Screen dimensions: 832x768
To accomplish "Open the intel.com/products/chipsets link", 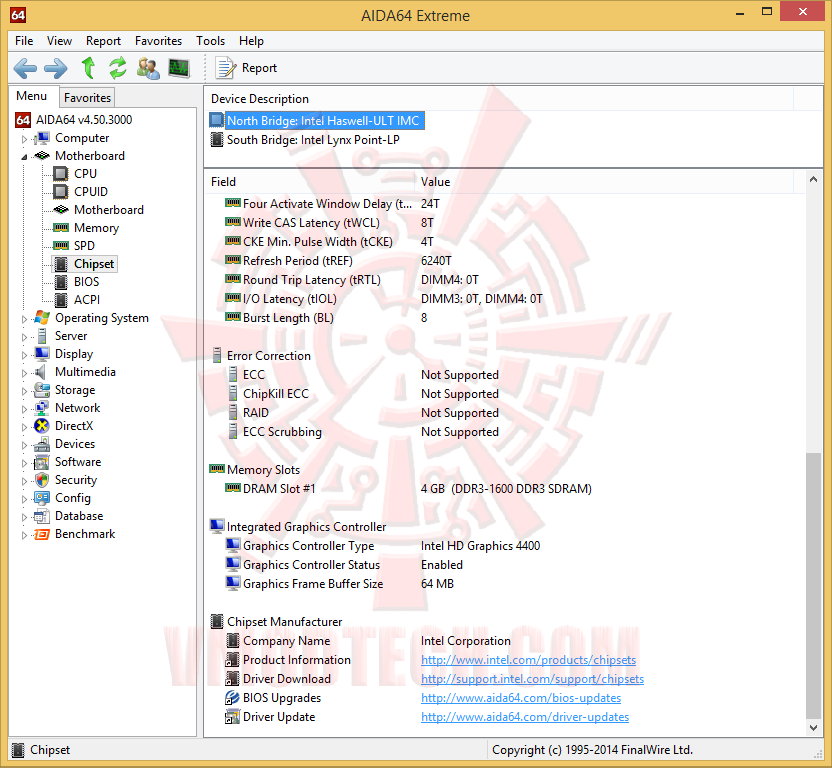I will (x=528, y=660).
